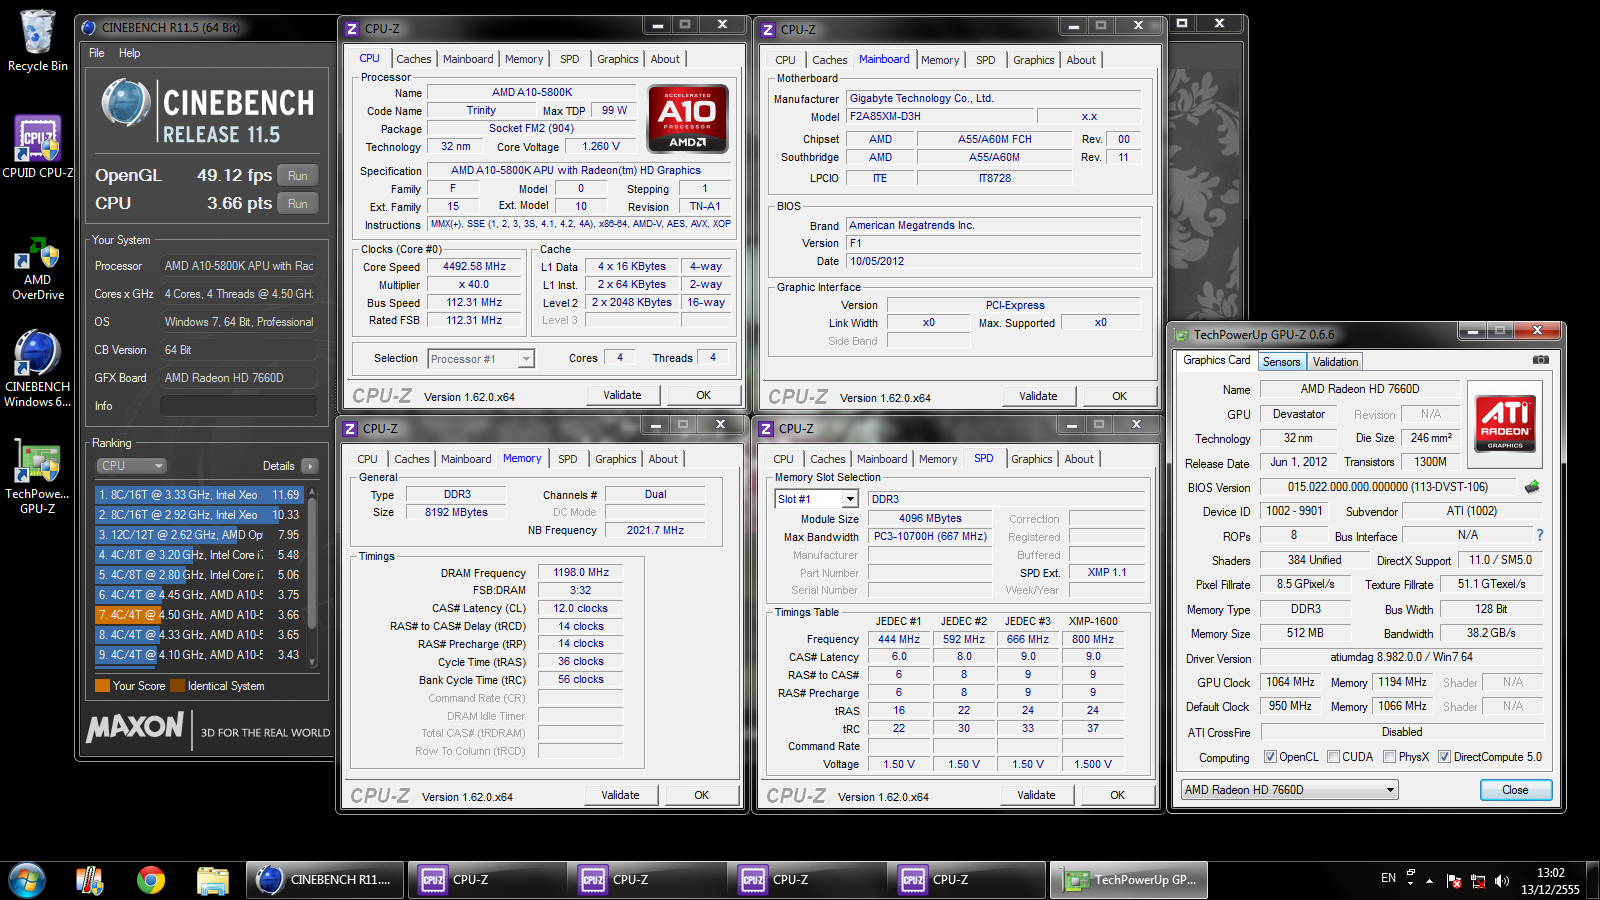
Task: Show hidden tray icons arrow
Action: point(1429,881)
